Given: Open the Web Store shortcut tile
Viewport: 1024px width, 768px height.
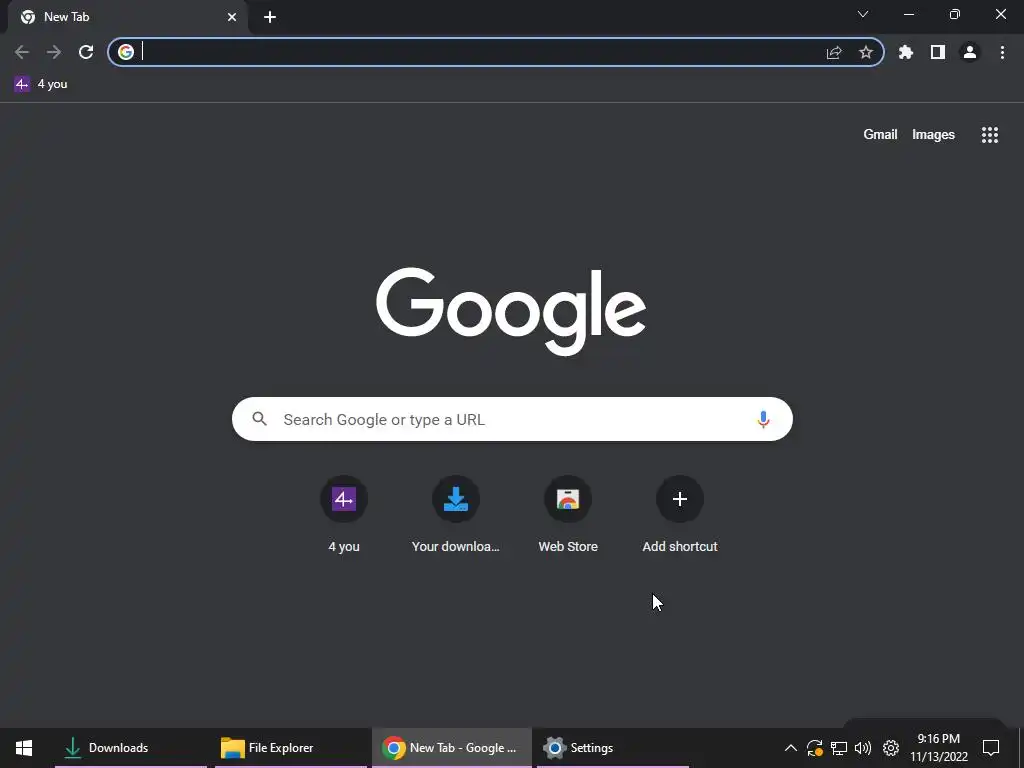Looking at the screenshot, I should click(568, 515).
